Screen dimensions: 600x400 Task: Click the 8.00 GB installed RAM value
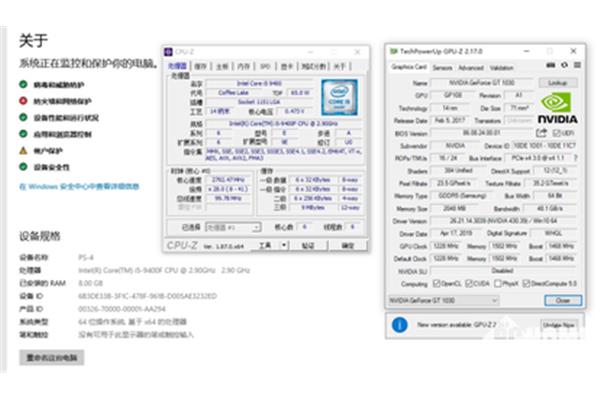coord(90,283)
